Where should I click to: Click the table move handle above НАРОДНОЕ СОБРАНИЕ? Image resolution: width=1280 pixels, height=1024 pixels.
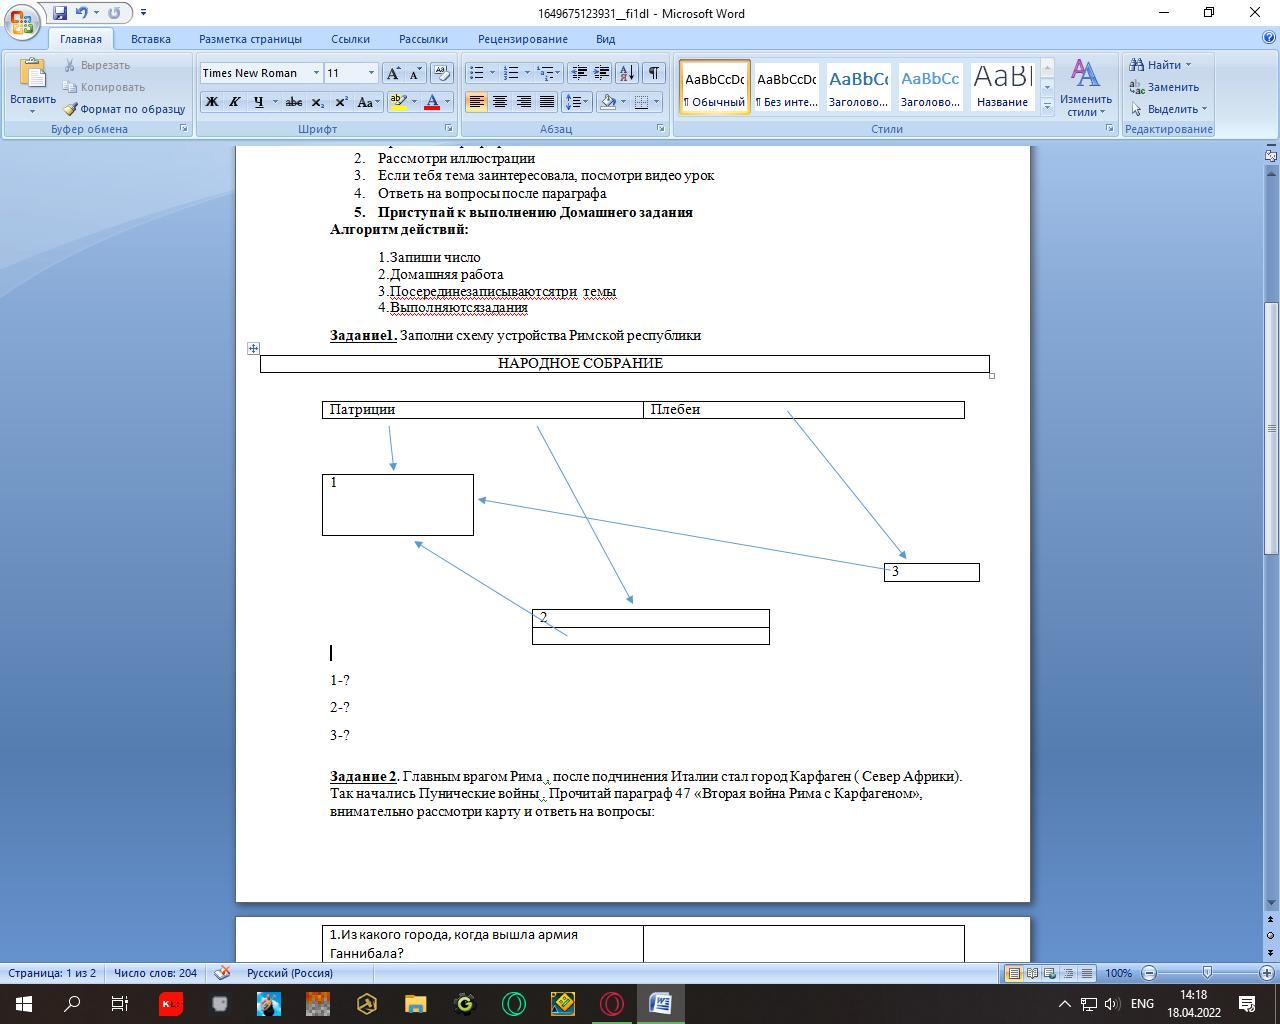tap(253, 348)
